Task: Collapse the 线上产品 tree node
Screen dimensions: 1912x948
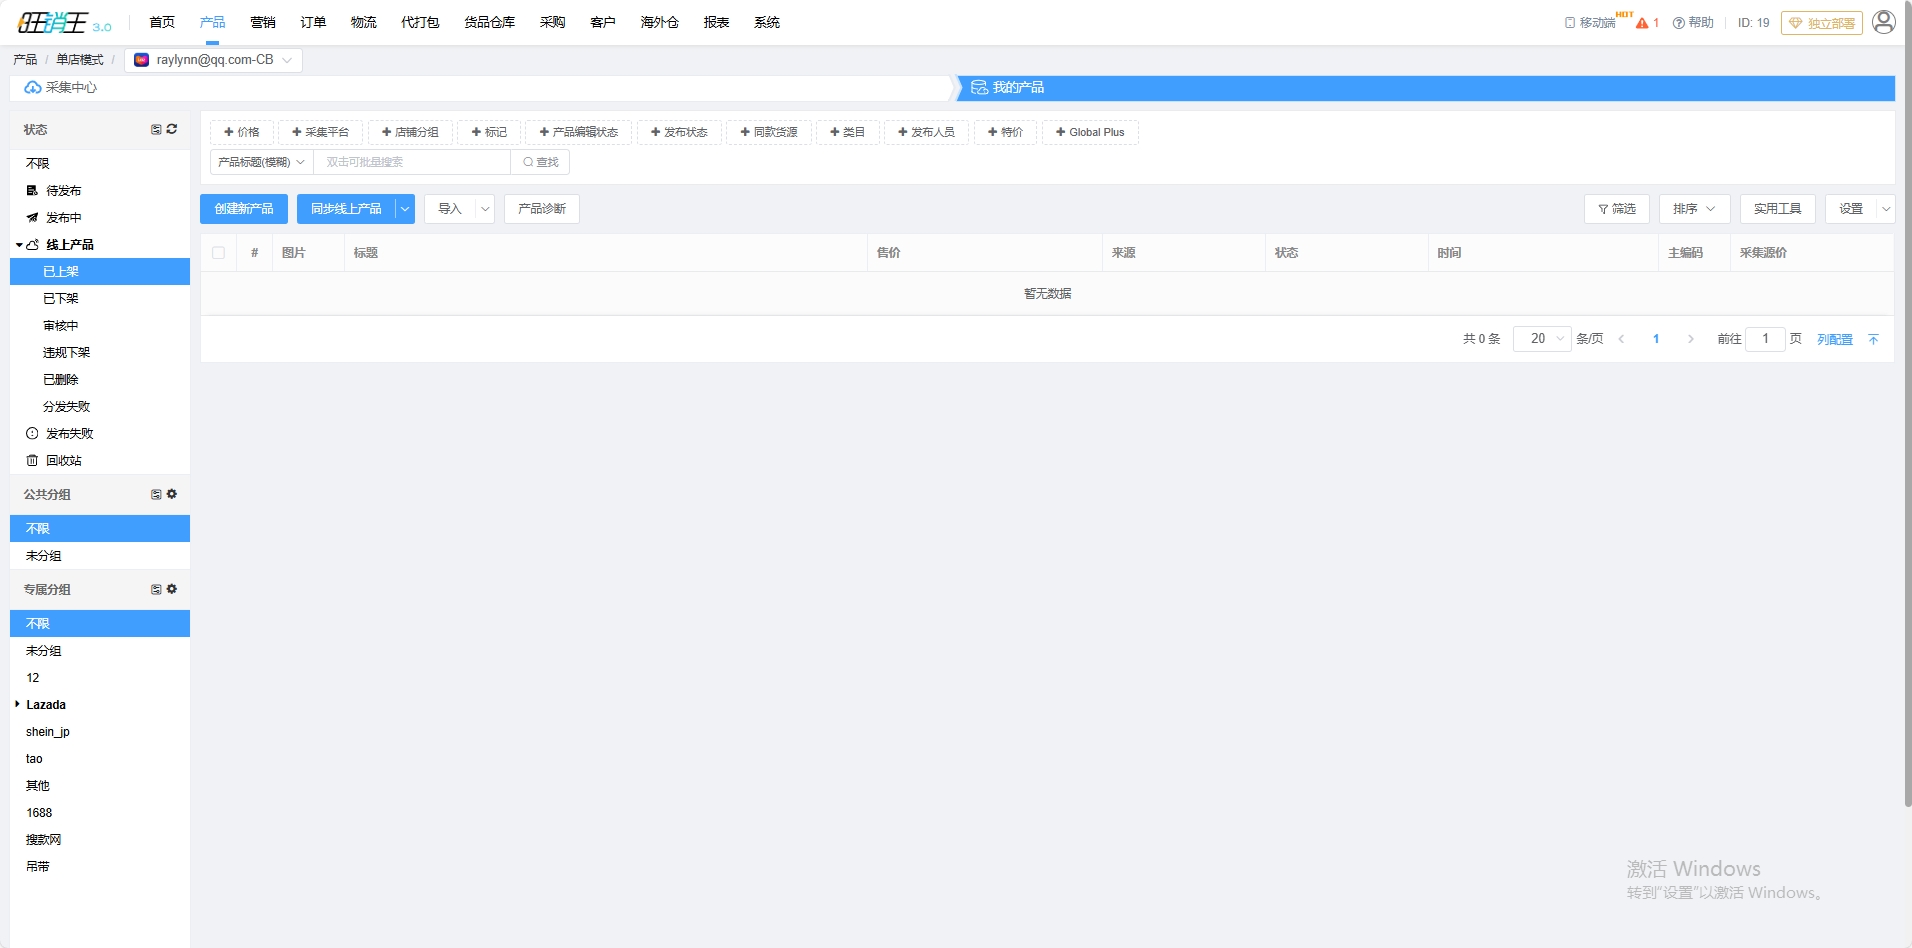Action: click(x=19, y=245)
